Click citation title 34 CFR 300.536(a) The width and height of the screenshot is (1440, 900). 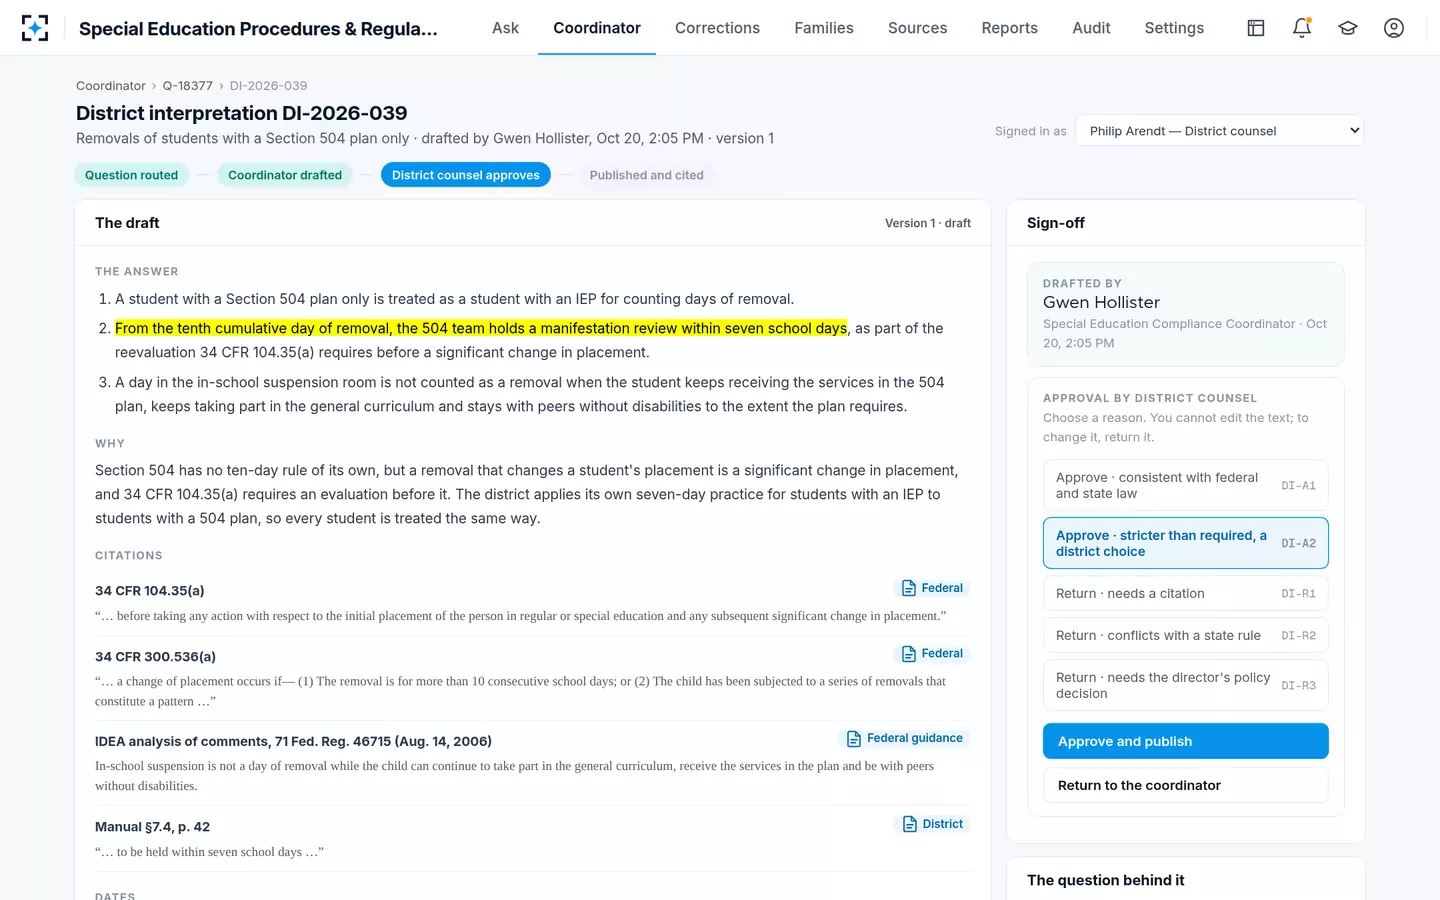(155, 657)
